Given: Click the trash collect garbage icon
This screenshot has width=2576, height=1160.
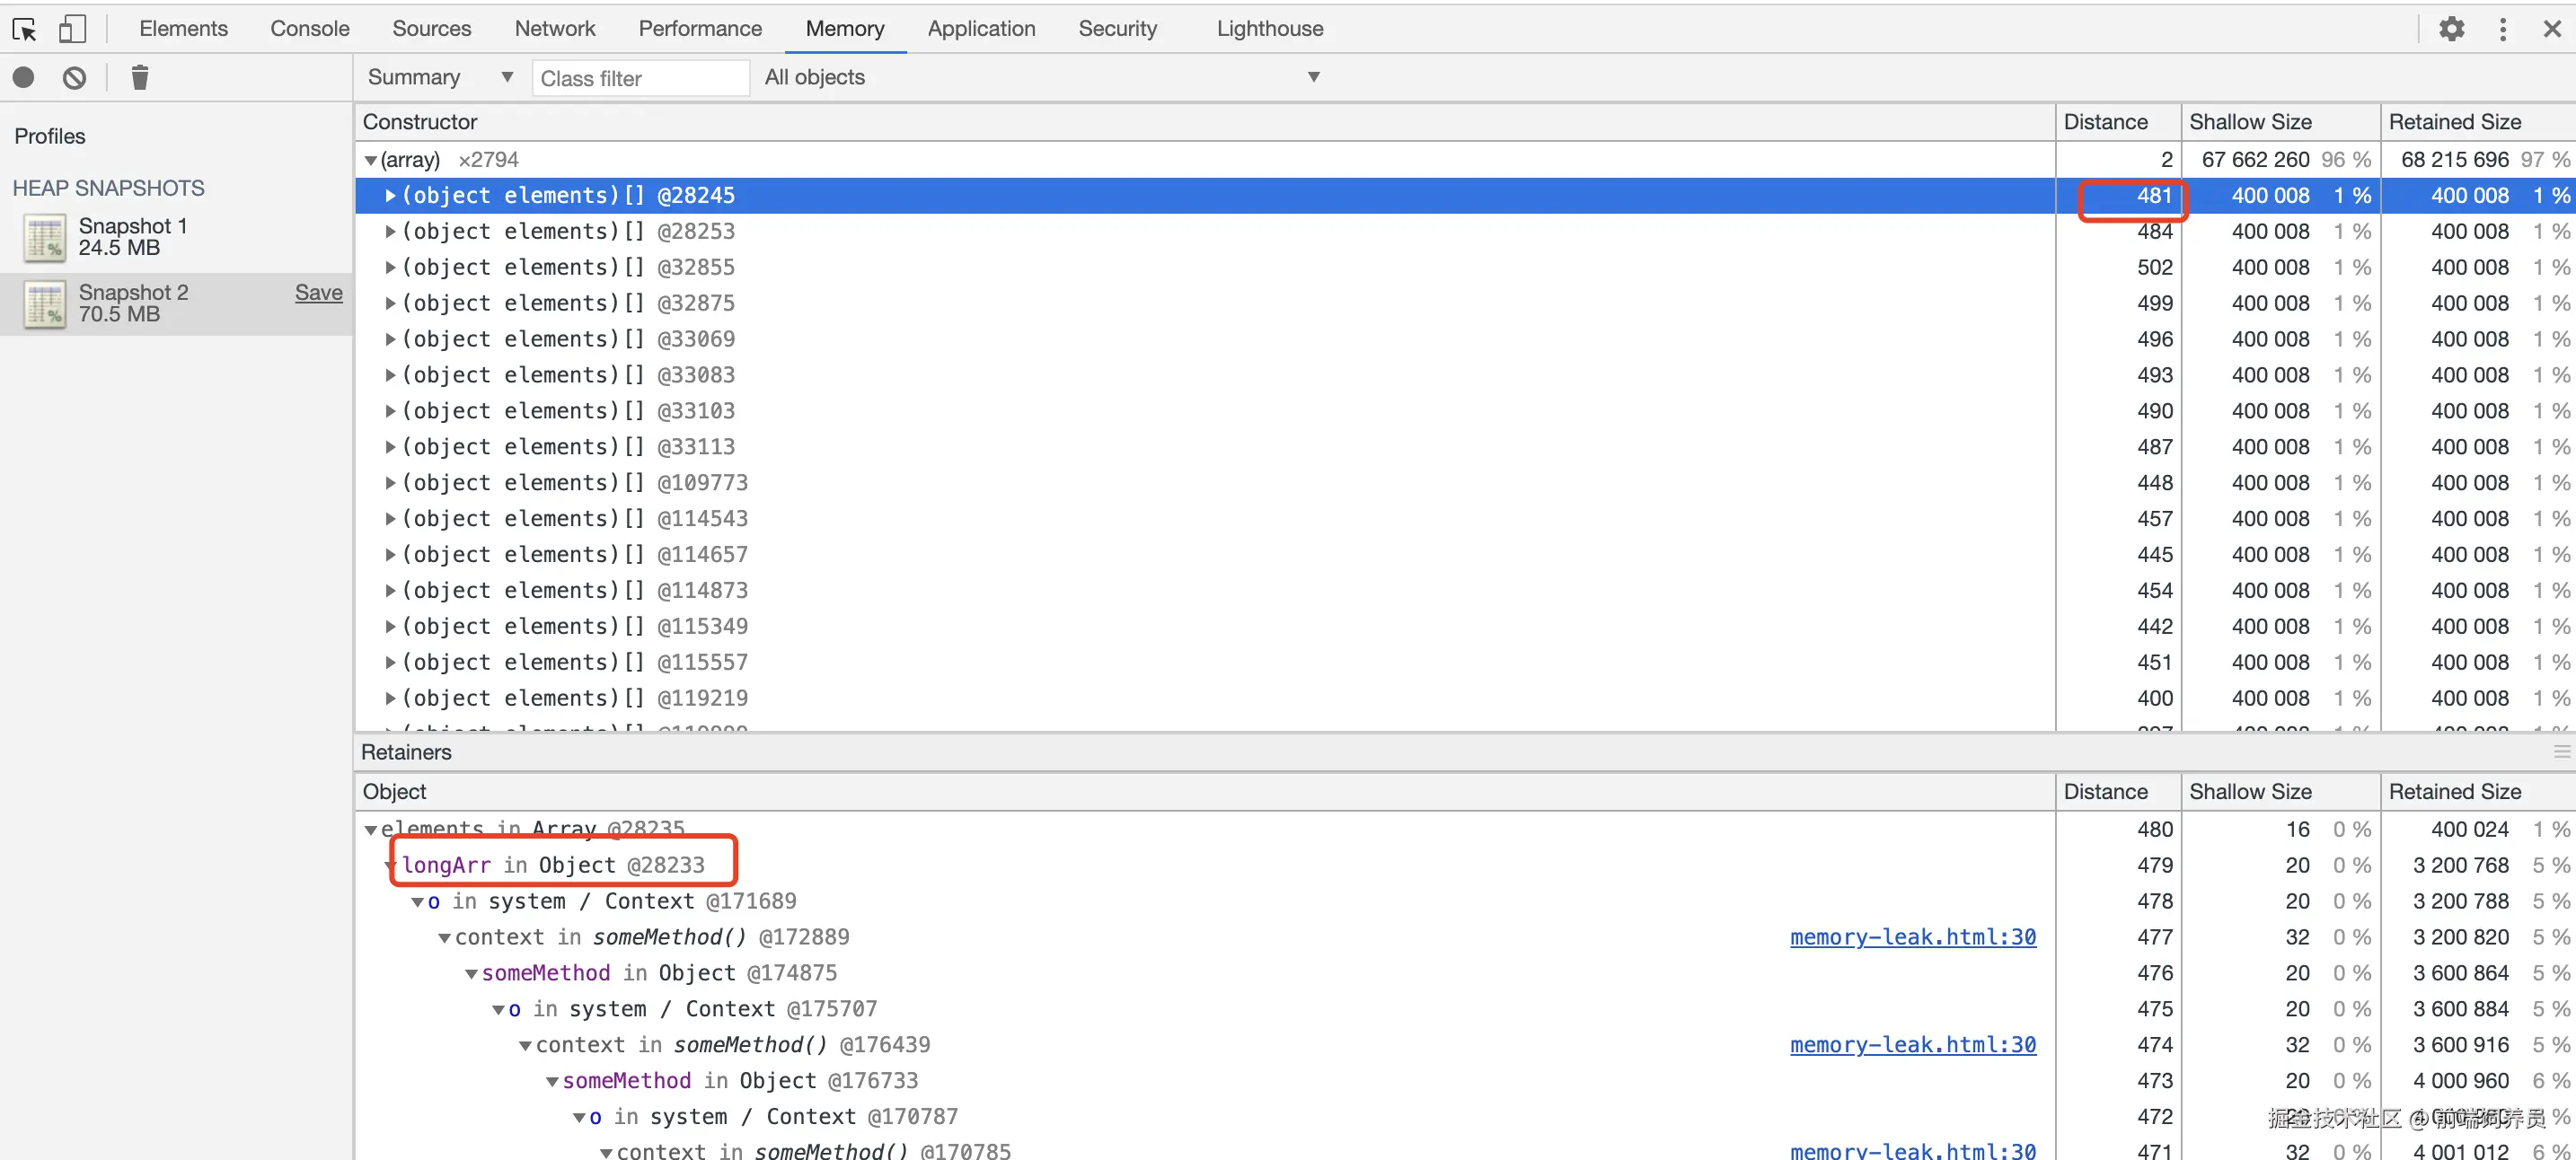Looking at the screenshot, I should pos(140,78).
